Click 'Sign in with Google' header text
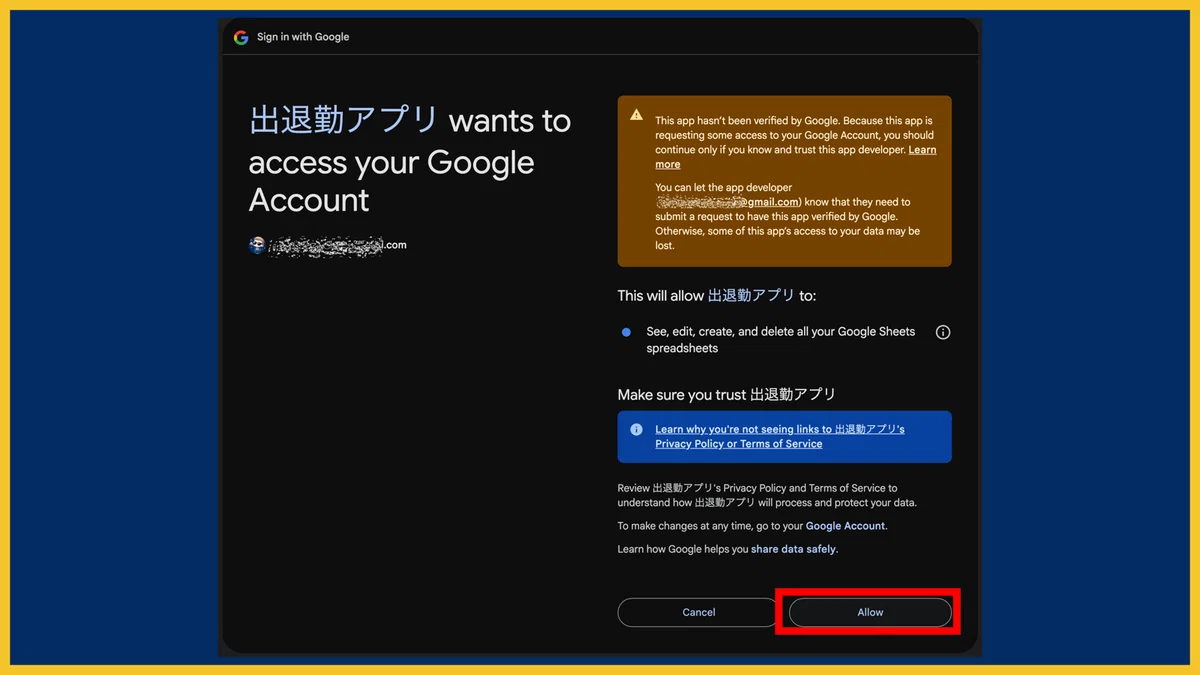 point(303,37)
